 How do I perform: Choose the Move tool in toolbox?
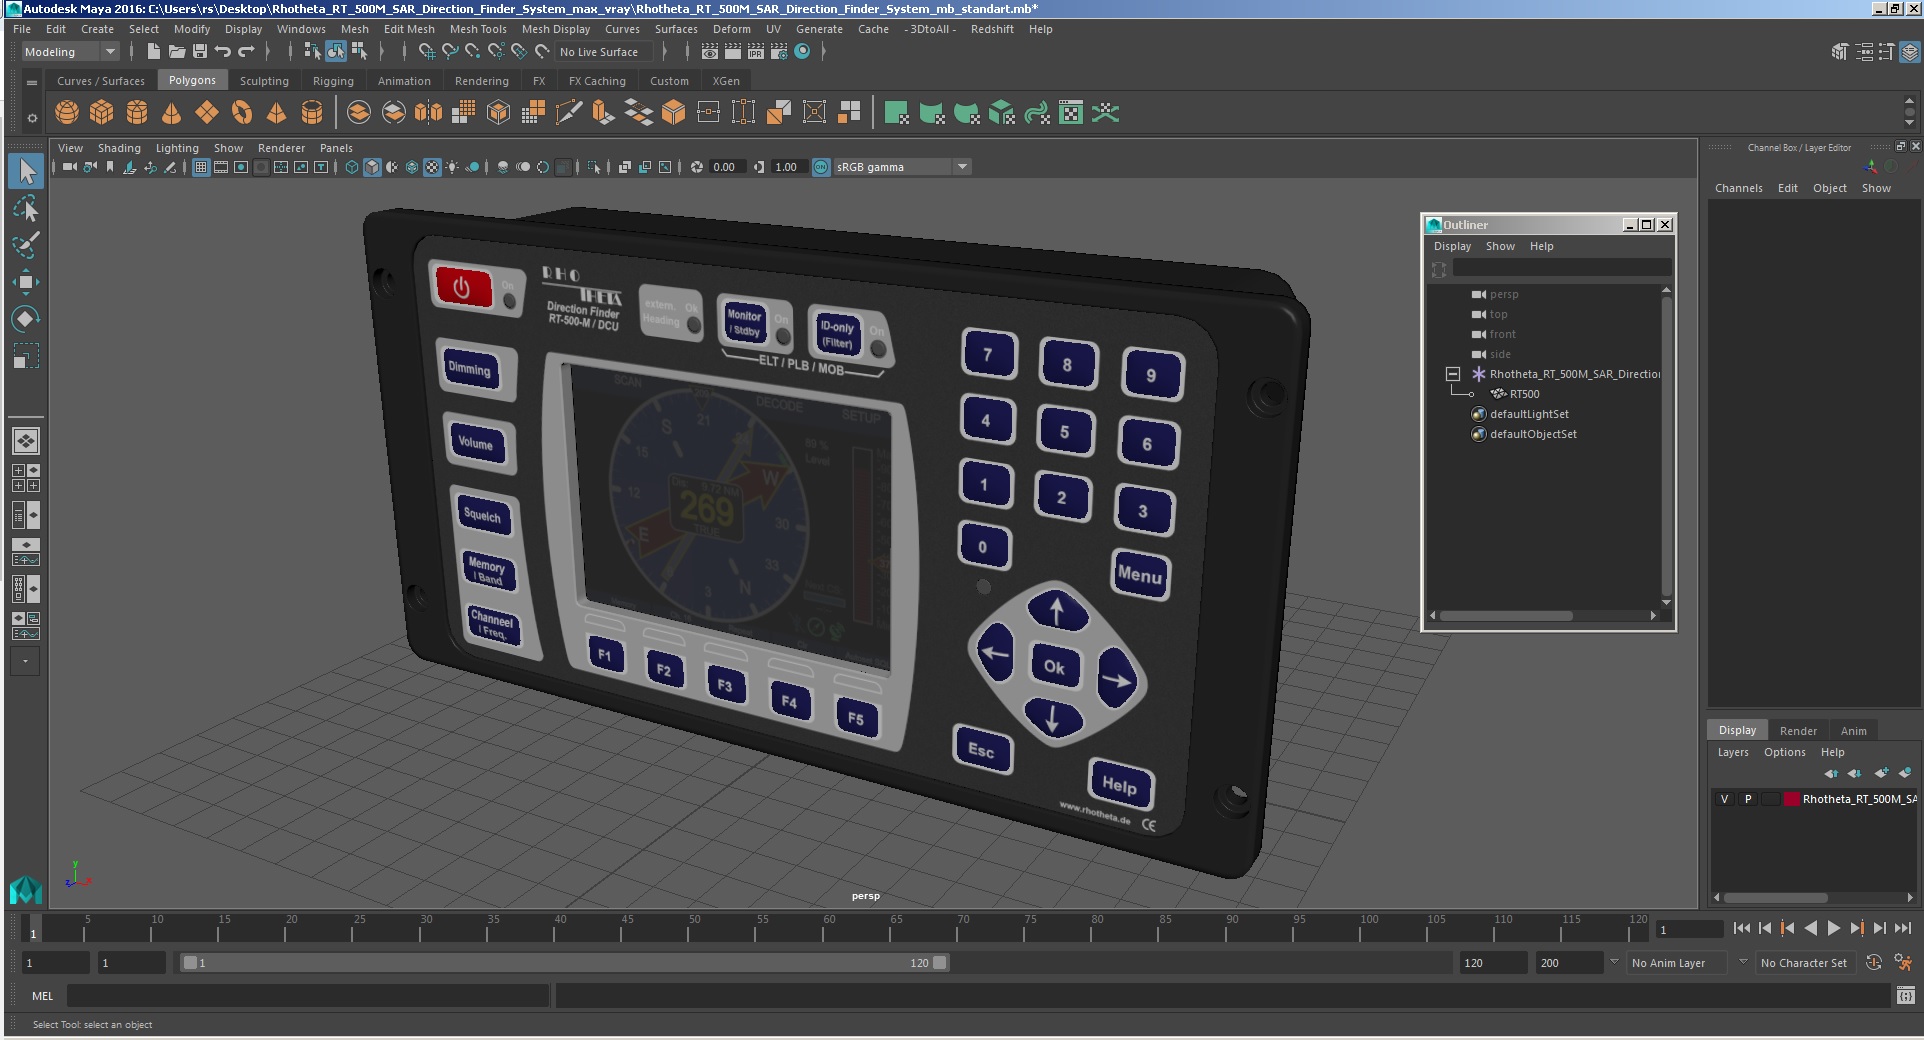(26, 282)
